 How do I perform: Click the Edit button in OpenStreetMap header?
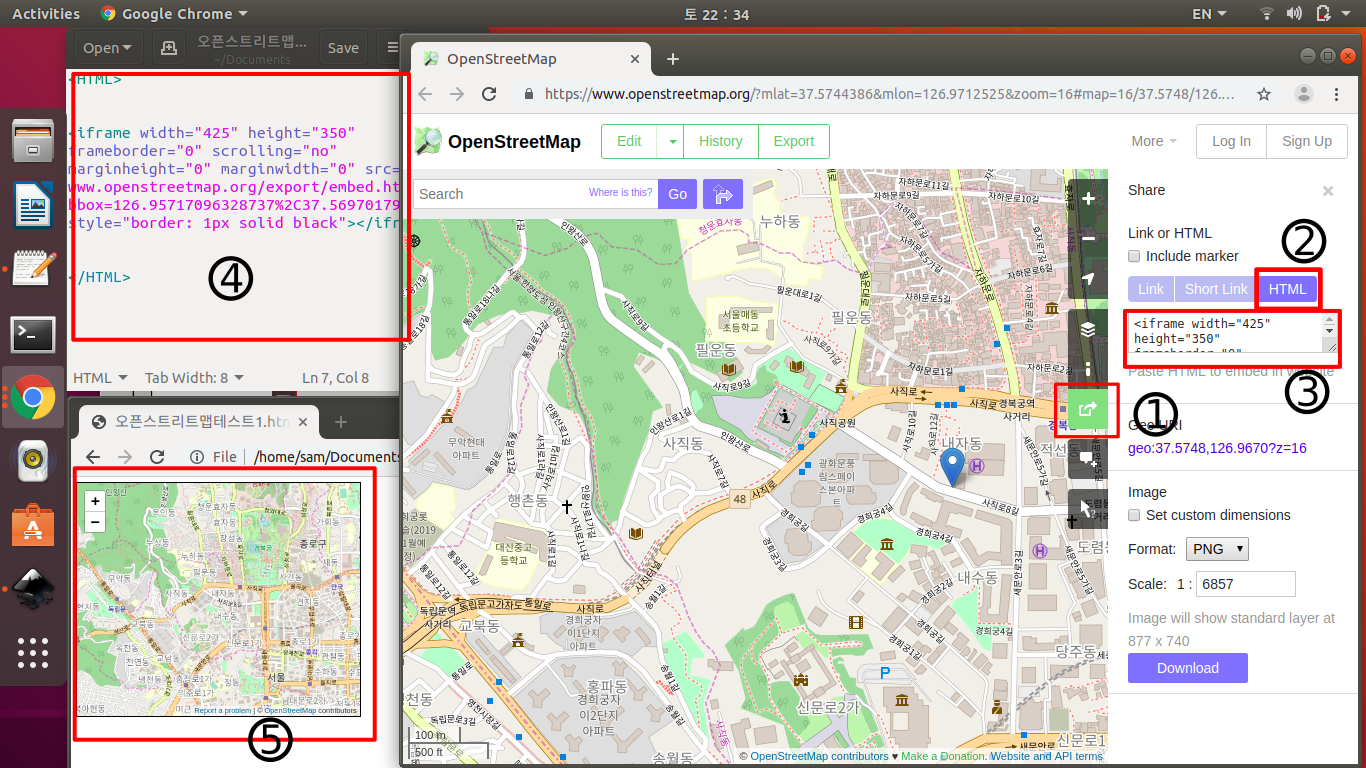629,141
